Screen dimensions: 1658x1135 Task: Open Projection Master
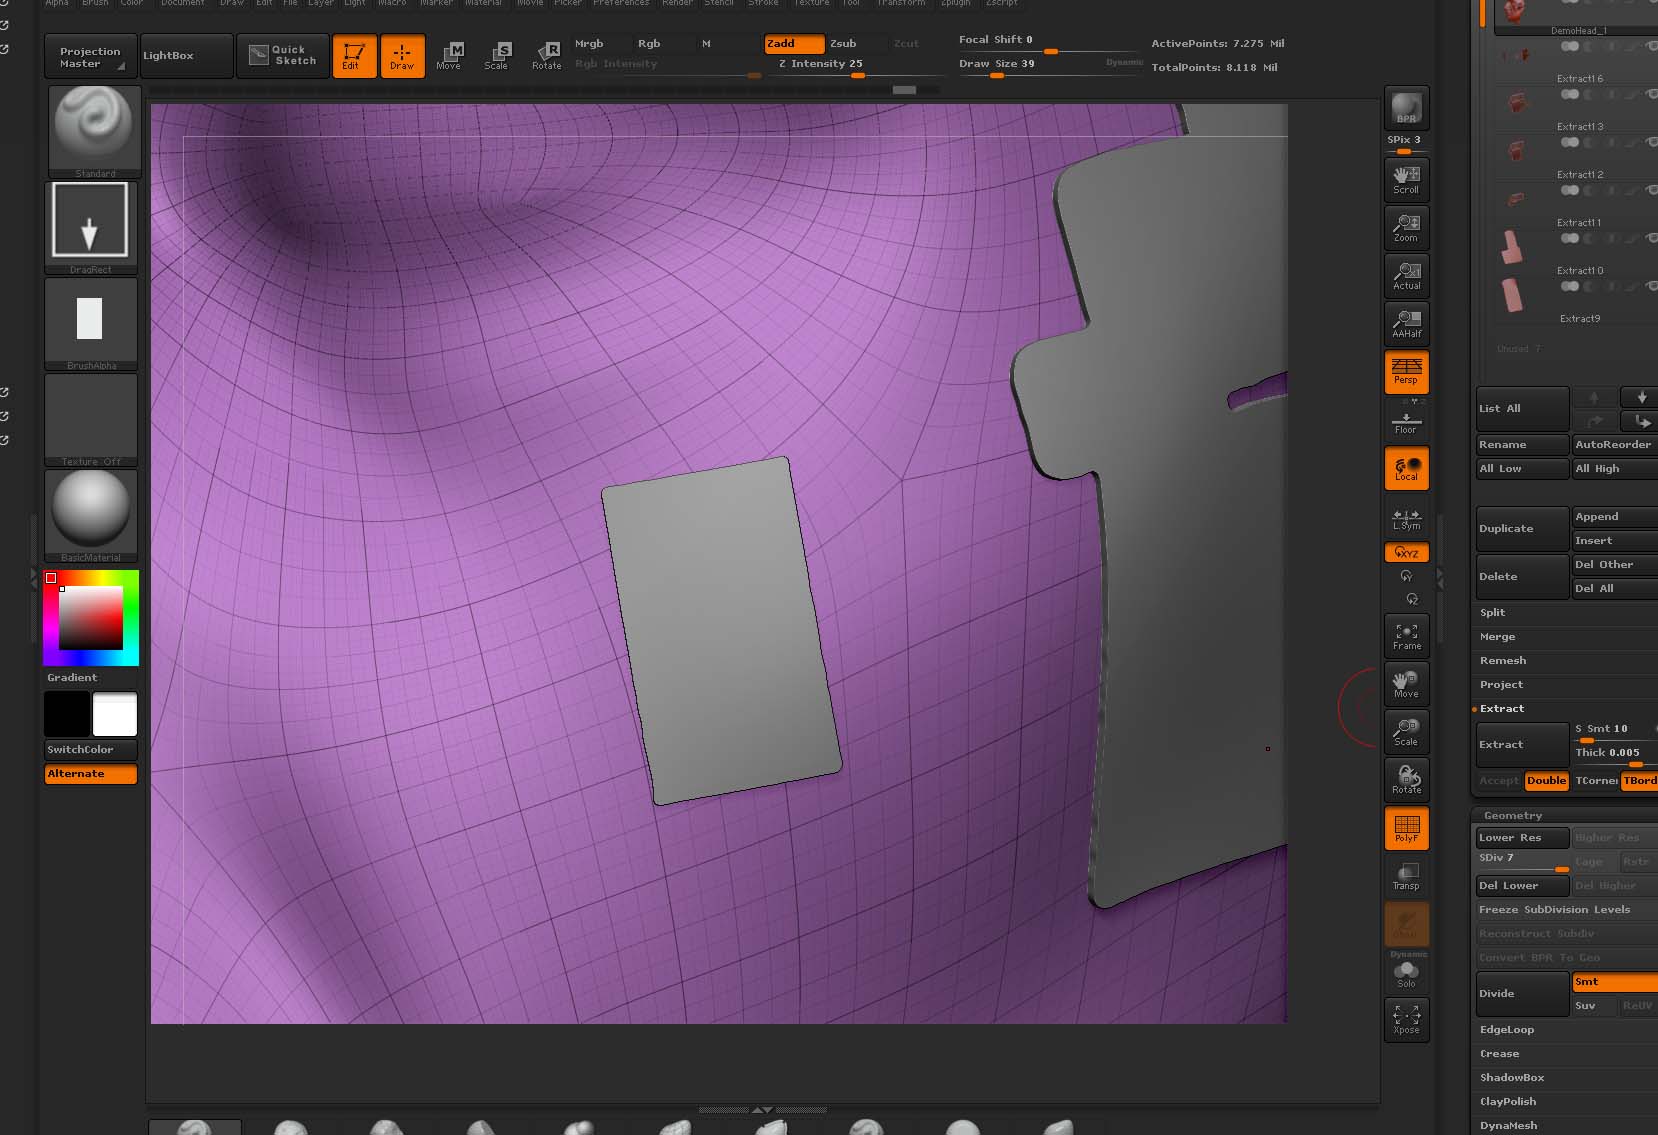[90, 57]
